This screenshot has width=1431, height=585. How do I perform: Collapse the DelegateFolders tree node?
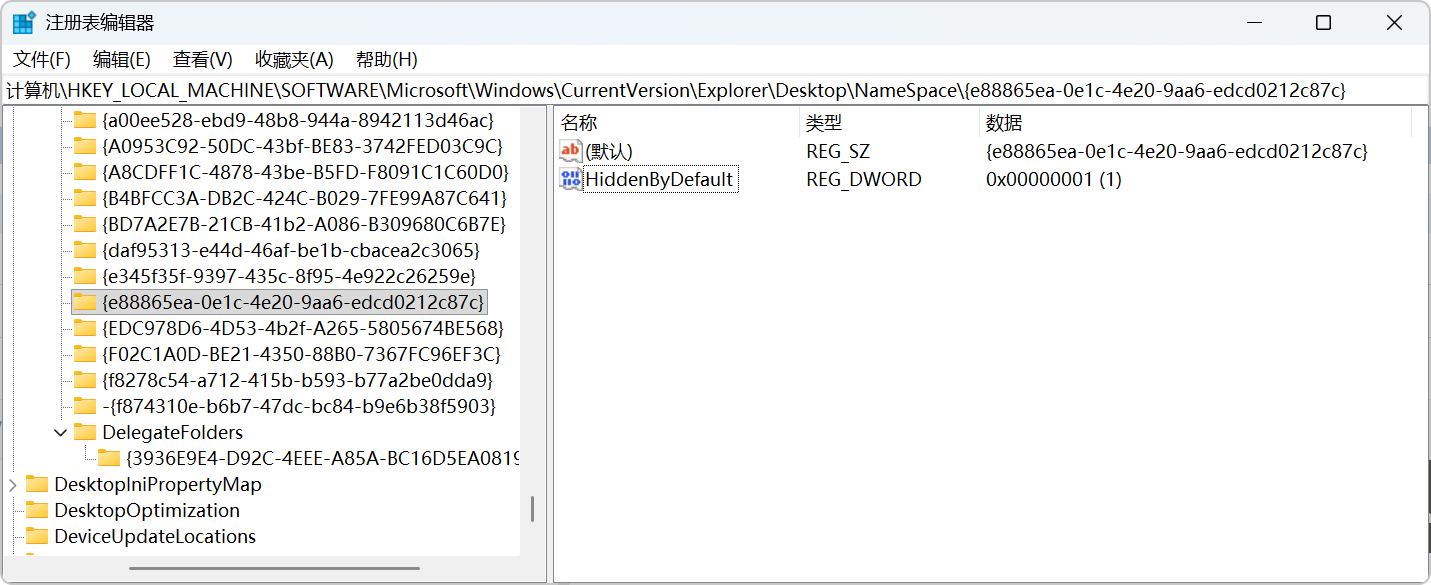(x=61, y=433)
